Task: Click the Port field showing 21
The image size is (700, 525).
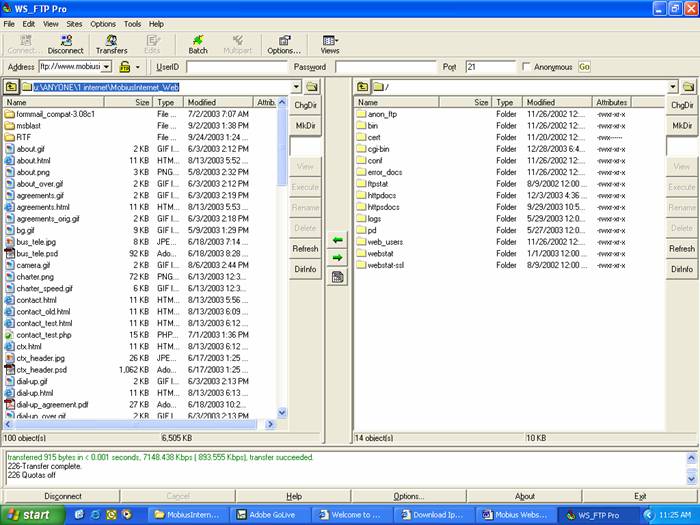Action: (x=490, y=67)
